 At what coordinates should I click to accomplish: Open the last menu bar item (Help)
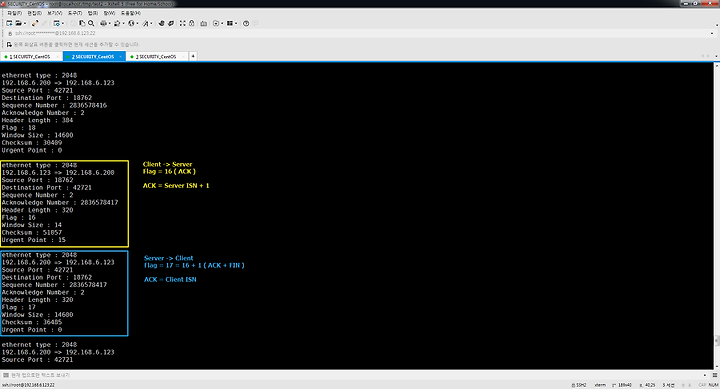tap(131, 13)
